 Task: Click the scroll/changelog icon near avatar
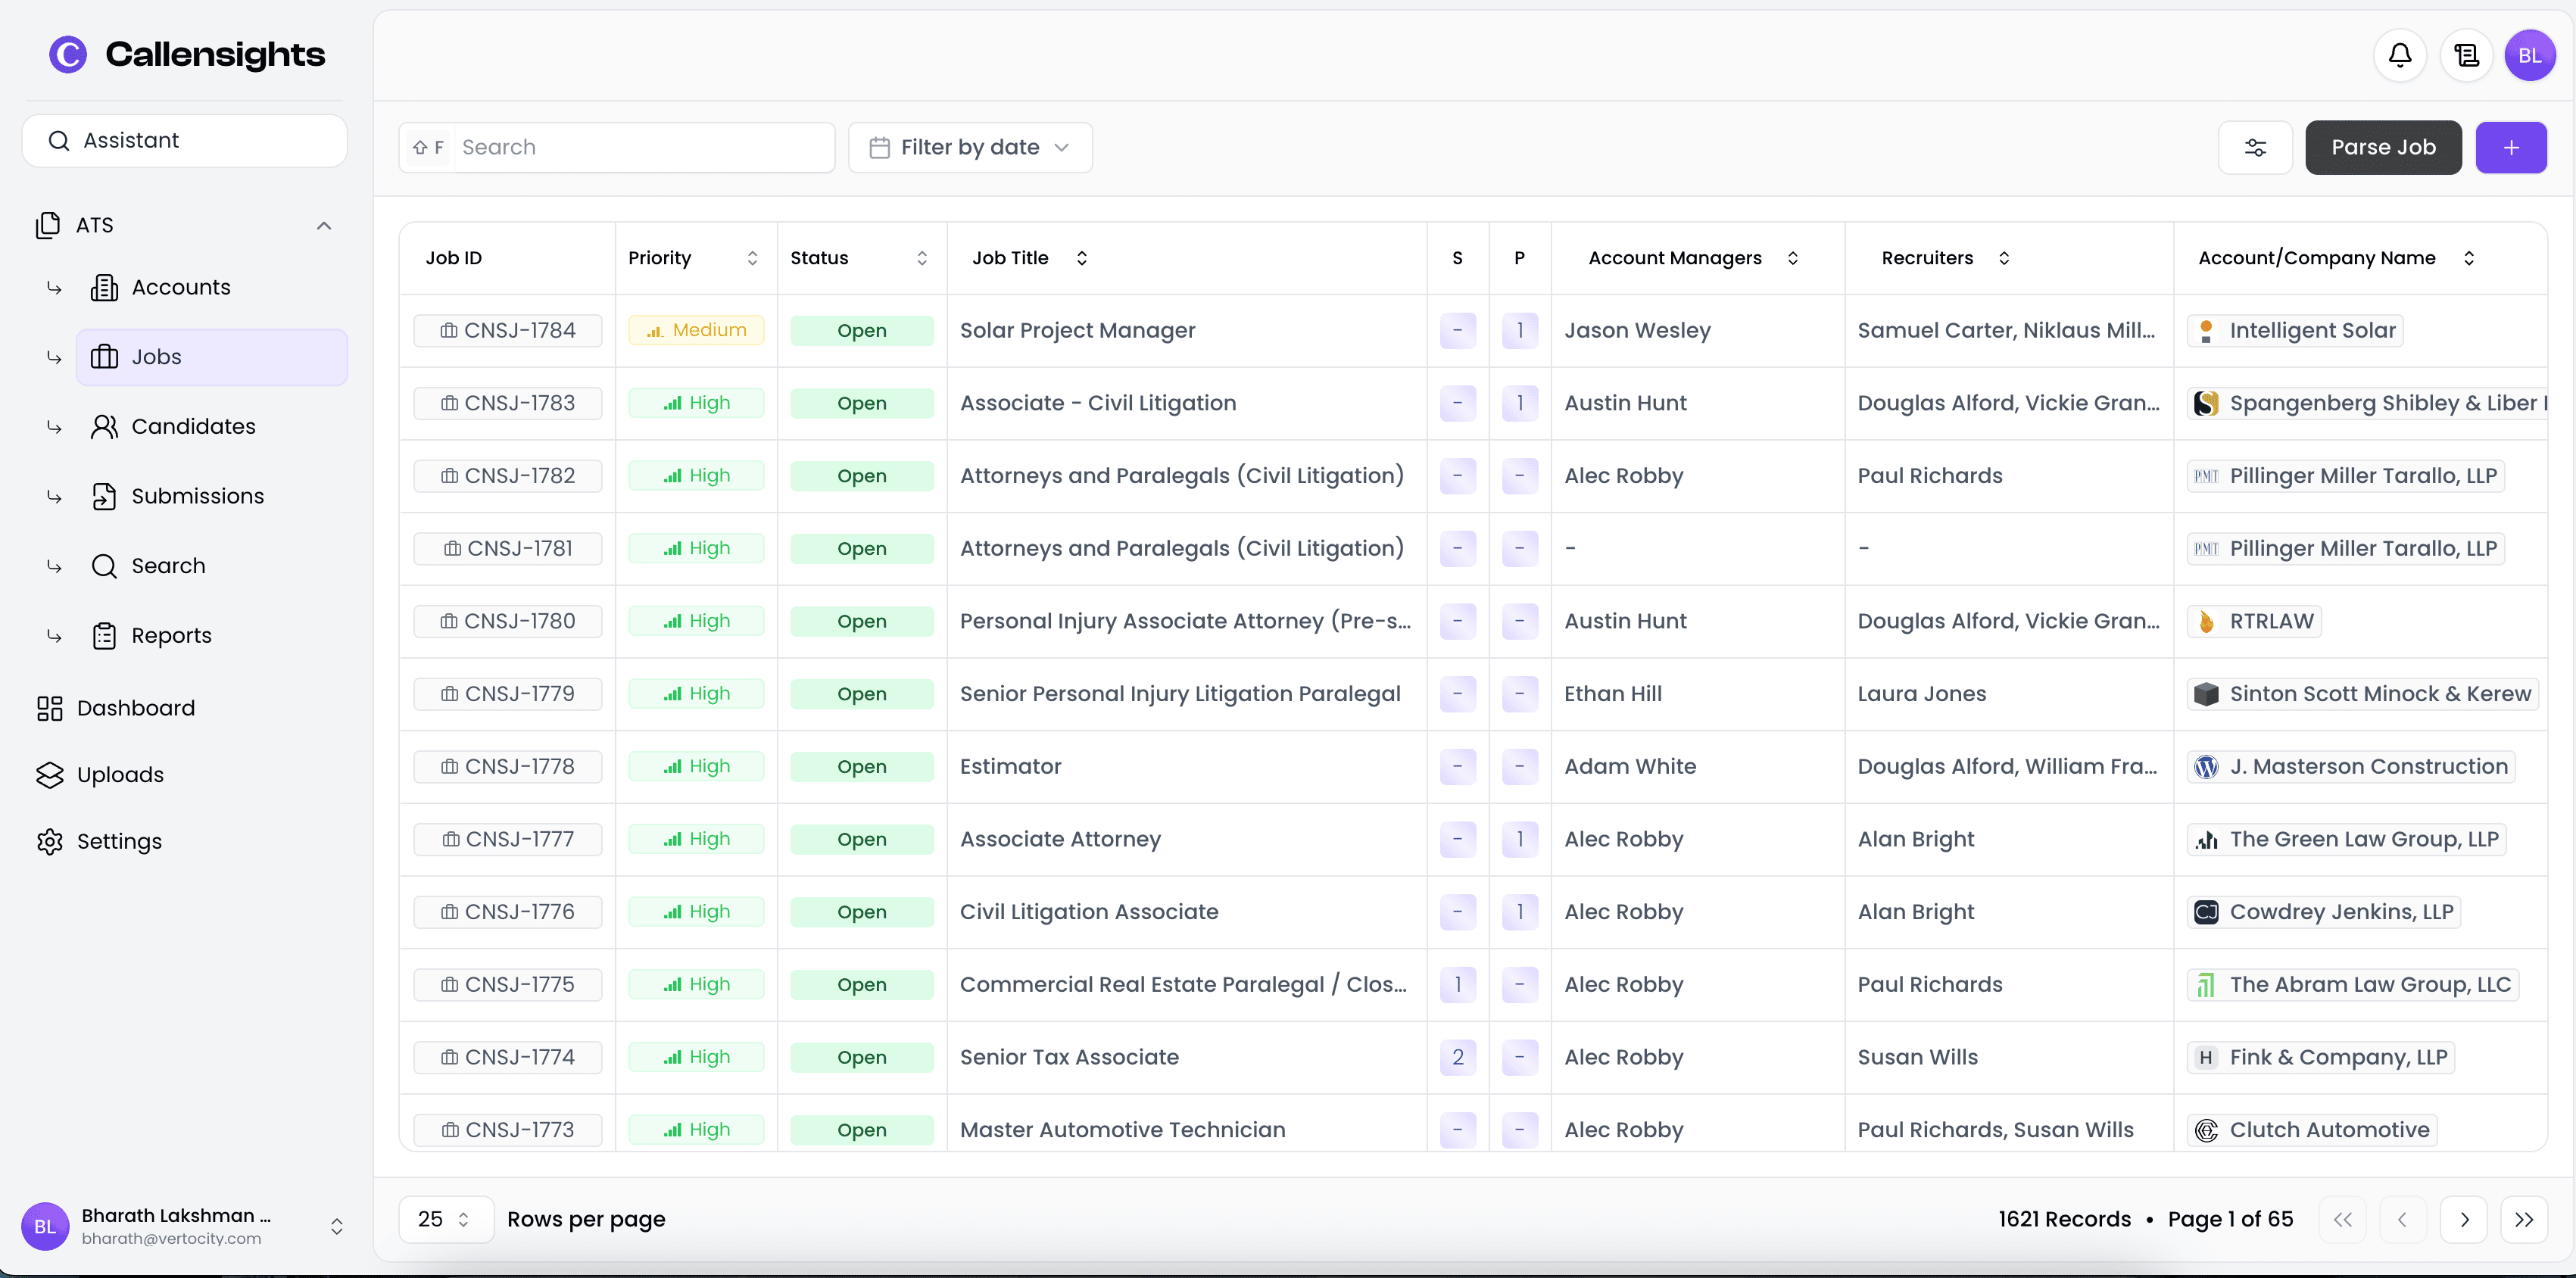click(x=2466, y=56)
